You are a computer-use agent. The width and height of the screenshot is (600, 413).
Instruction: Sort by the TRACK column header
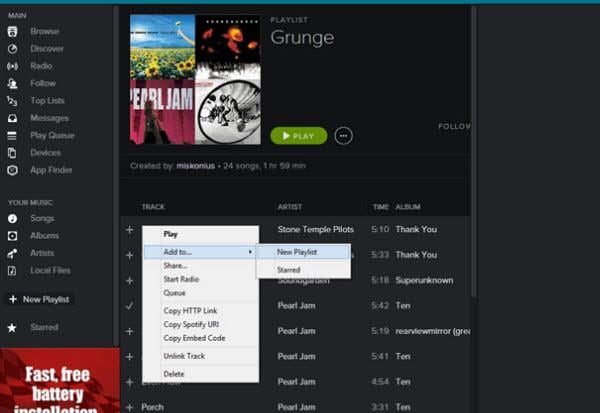[x=153, y=207]
